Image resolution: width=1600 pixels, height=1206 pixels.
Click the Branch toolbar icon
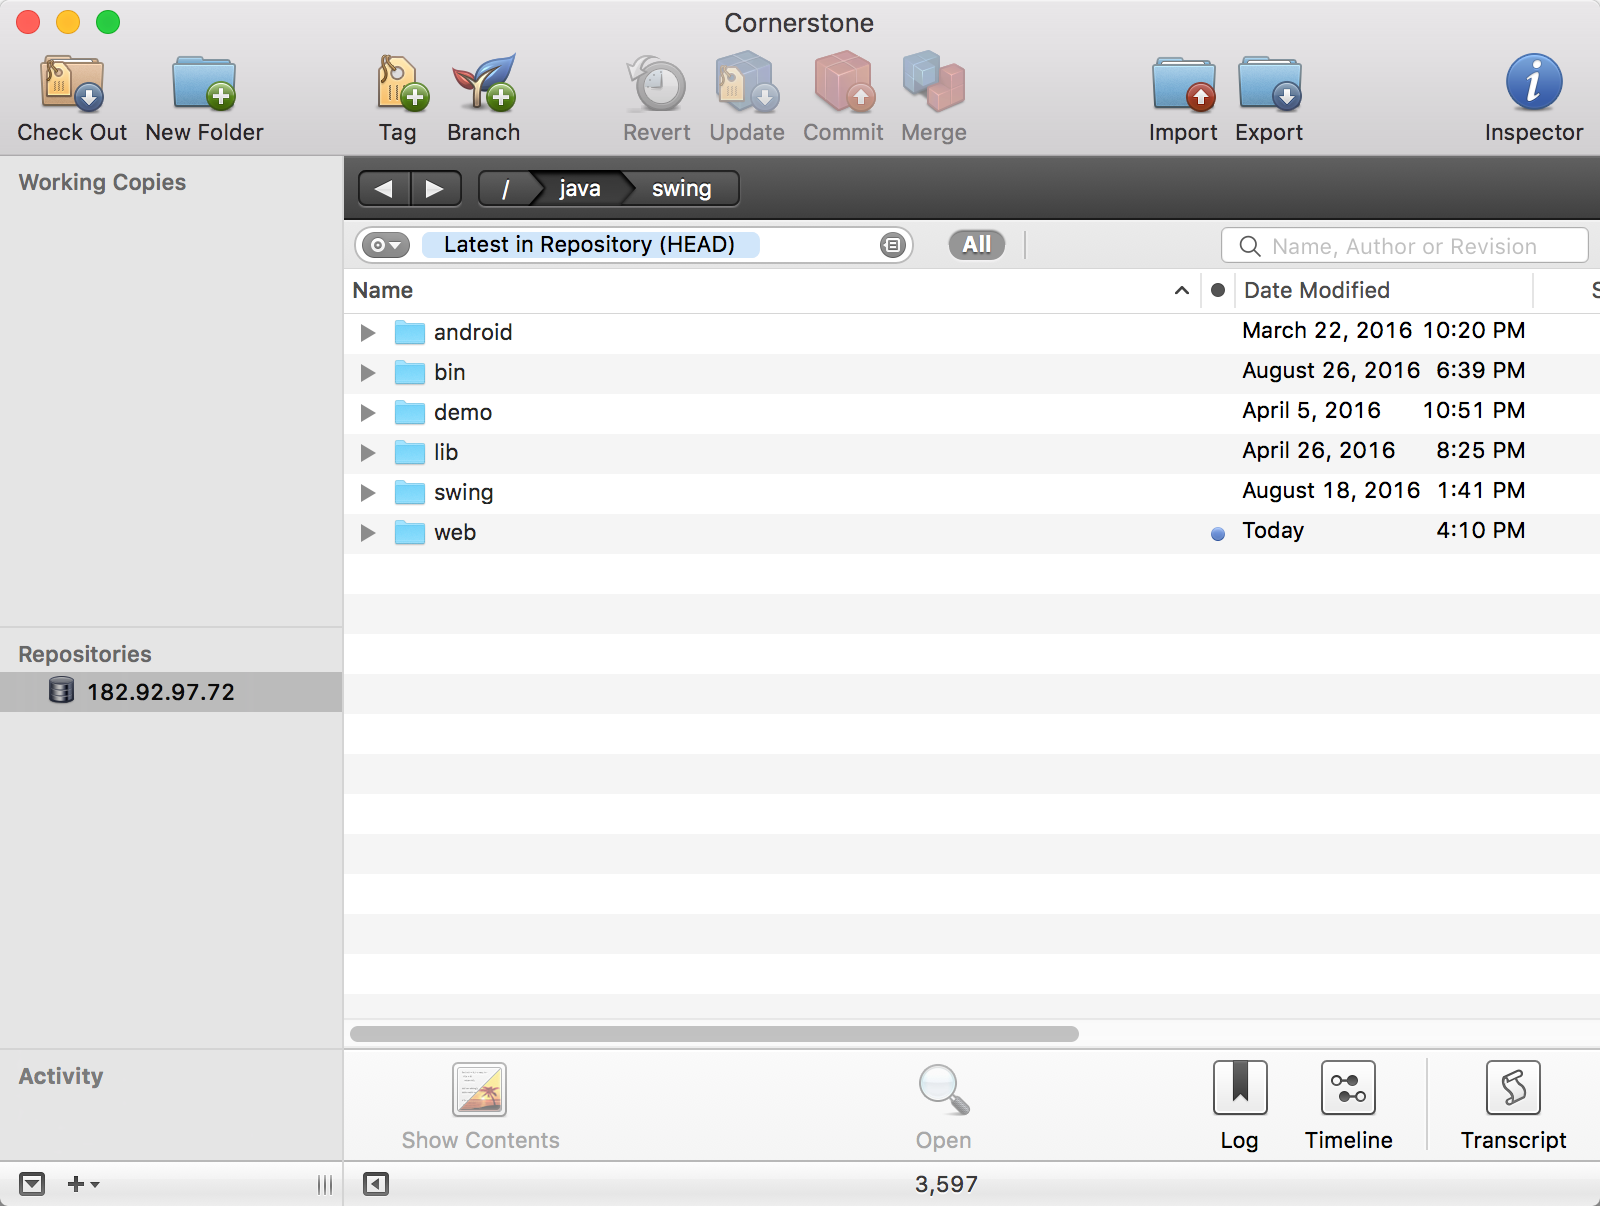coord(484,82)
